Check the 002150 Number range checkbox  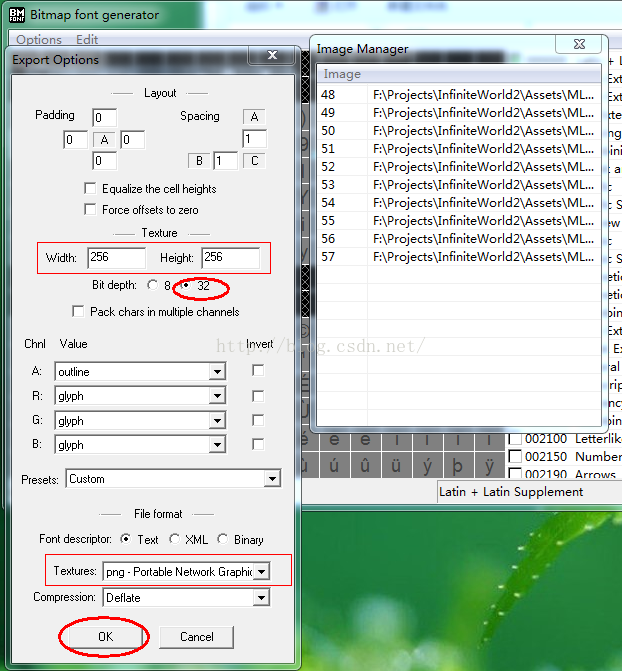515,457
